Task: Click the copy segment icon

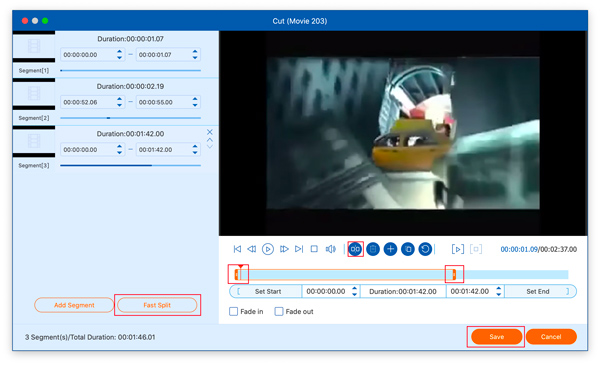Action: (408, 249)
